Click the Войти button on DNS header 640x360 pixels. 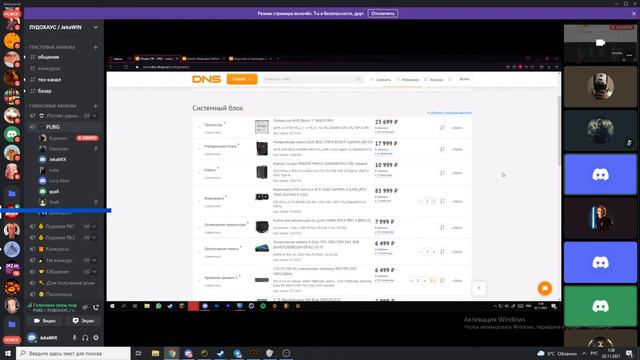pos(464,79)
